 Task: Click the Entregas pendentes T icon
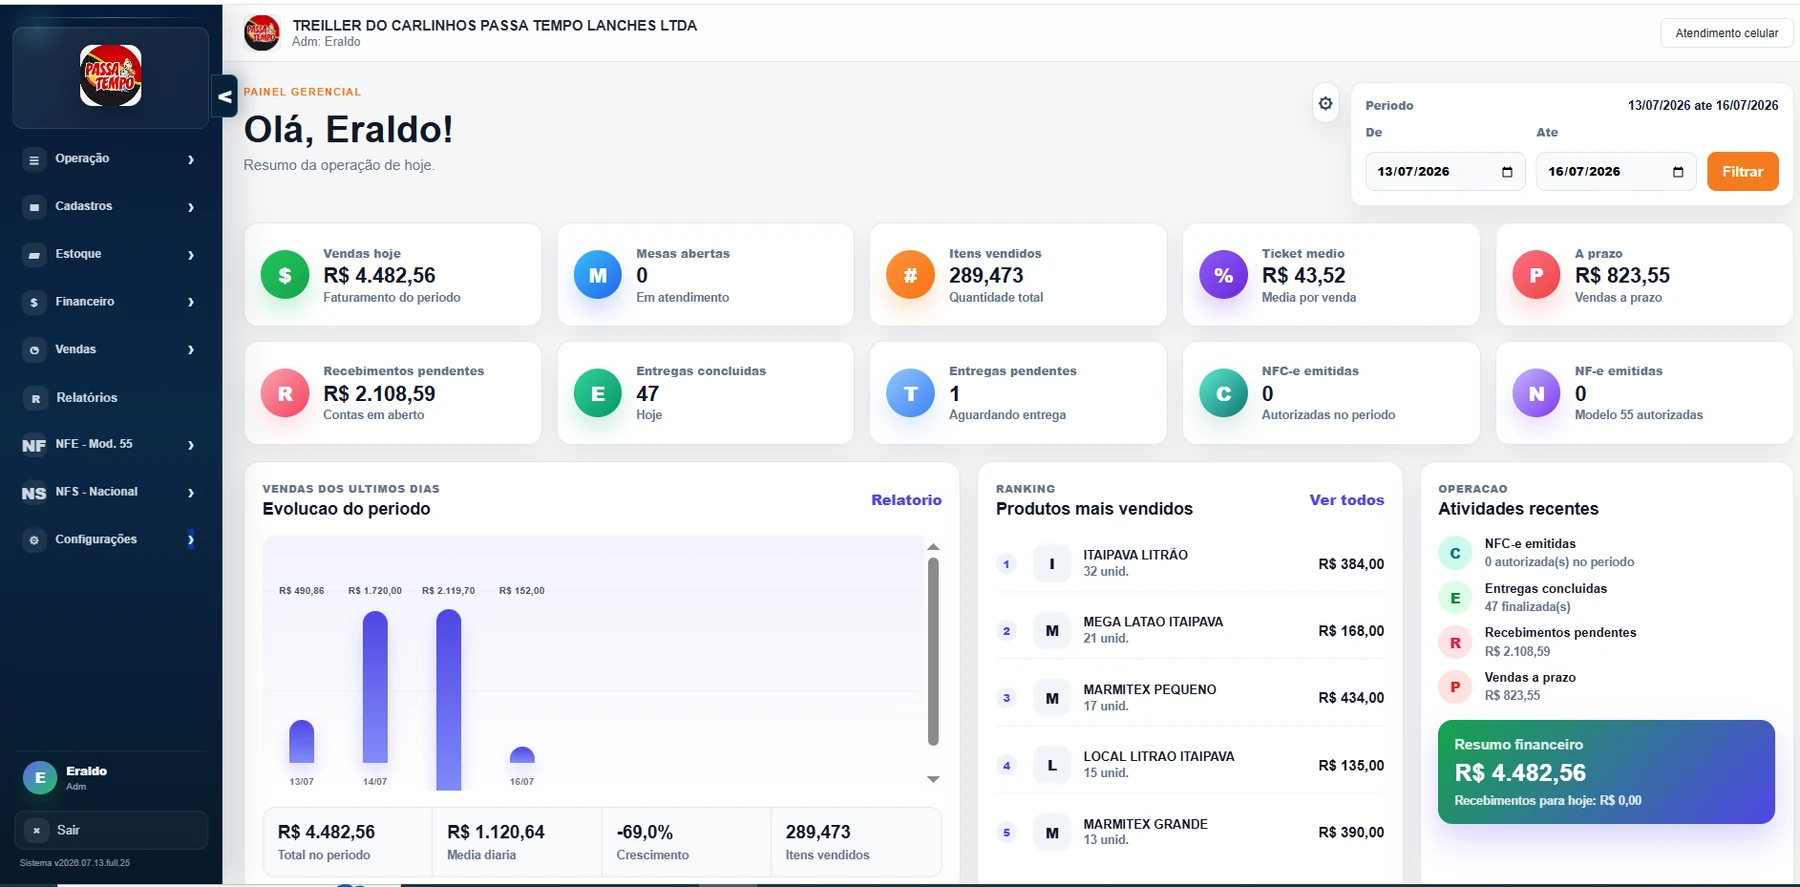(911, 393)
